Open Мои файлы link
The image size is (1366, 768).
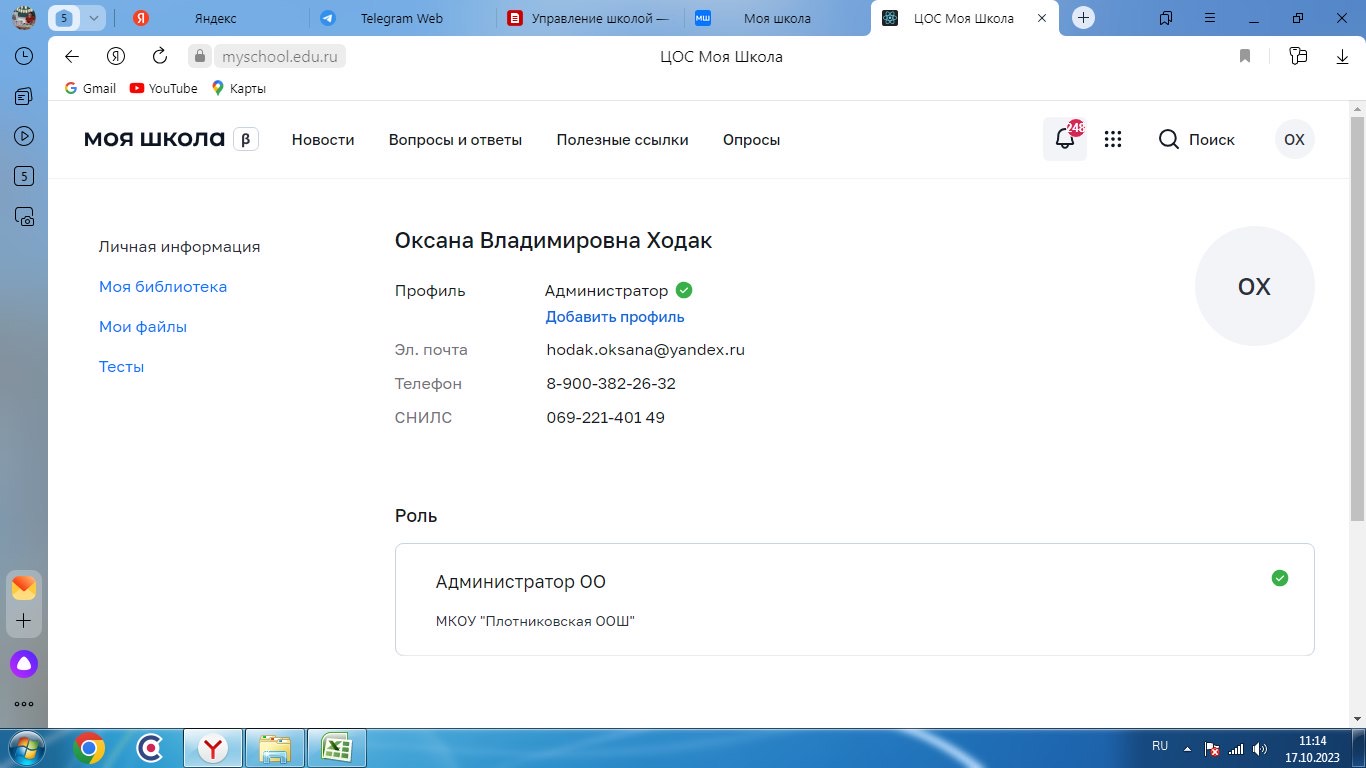click(142, 327)
